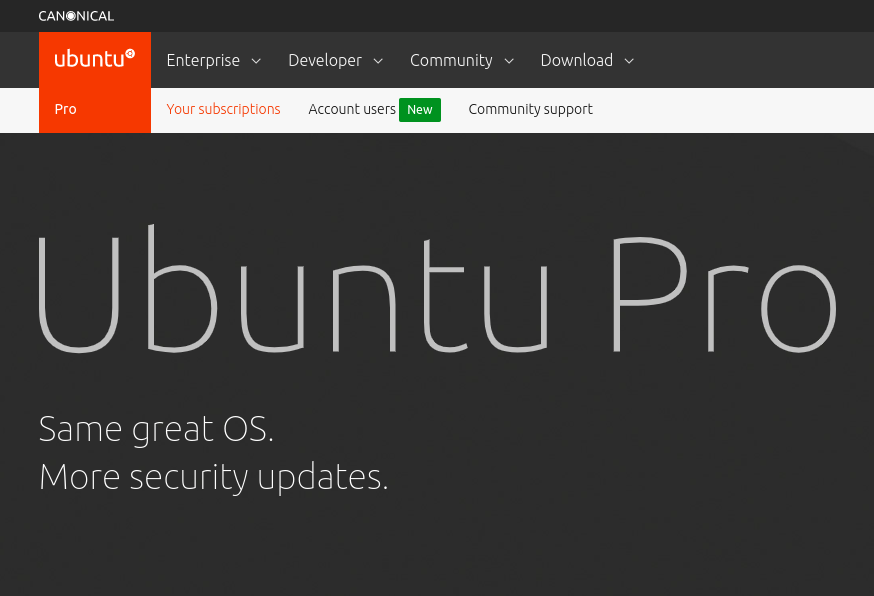Screen dimensions: 874x596
Task: Expand the Enterprise chevron arrow
Action: (256, 61)
